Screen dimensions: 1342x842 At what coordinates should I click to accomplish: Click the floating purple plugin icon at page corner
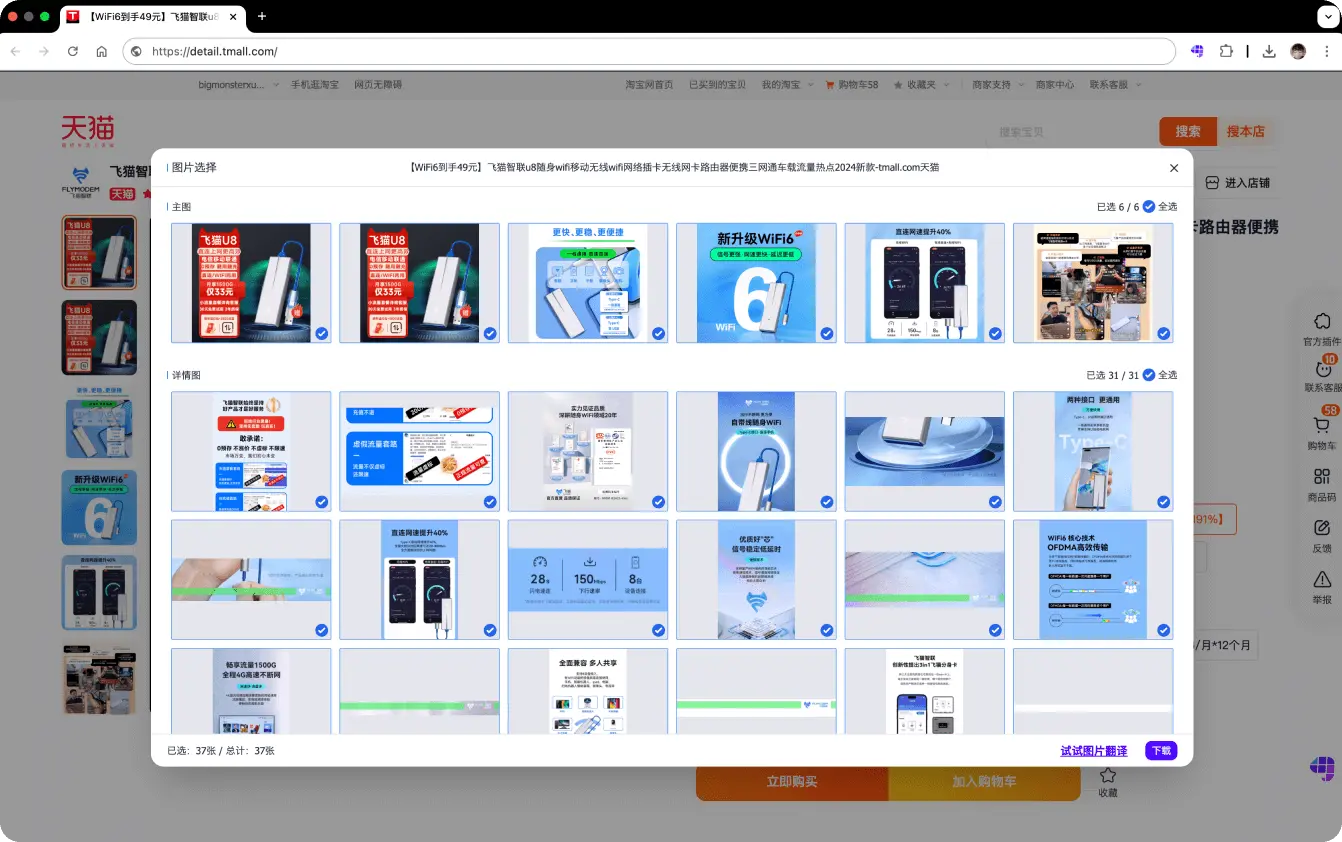pyautogui.click(x=1322, y=768)
